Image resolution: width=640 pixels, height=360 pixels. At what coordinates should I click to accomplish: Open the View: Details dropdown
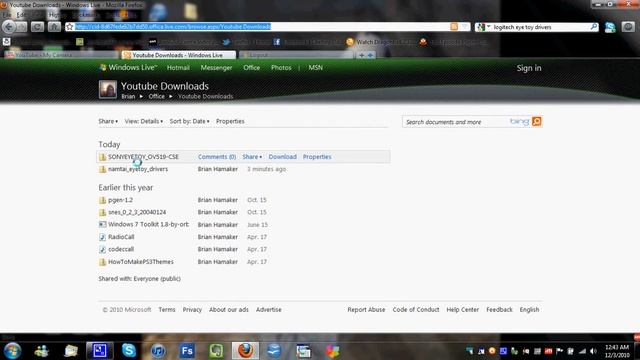144,121
